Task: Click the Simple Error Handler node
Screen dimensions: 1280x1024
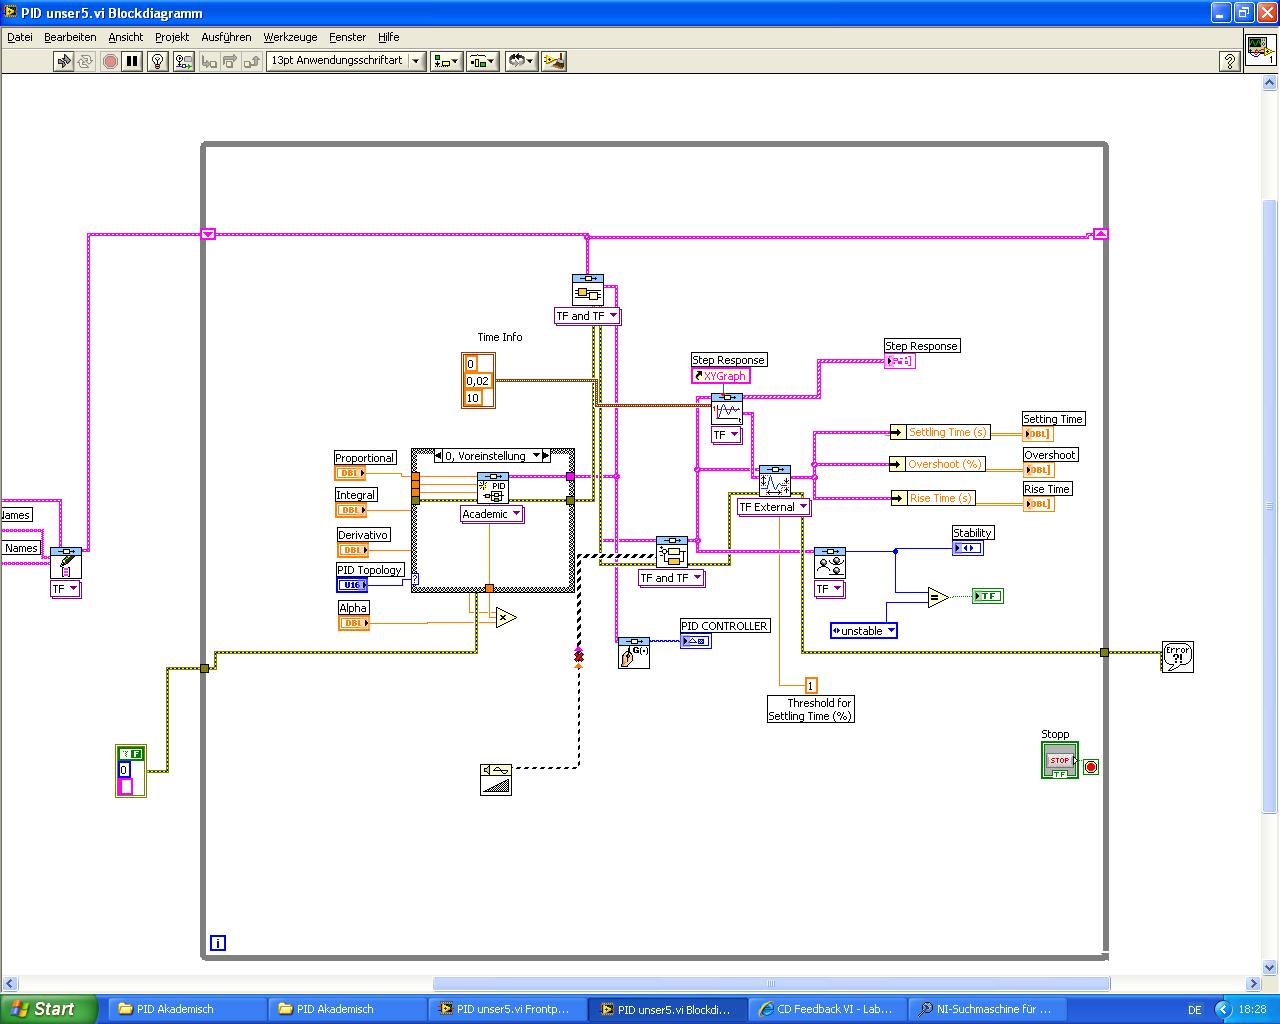Action: click(1178, 656)
